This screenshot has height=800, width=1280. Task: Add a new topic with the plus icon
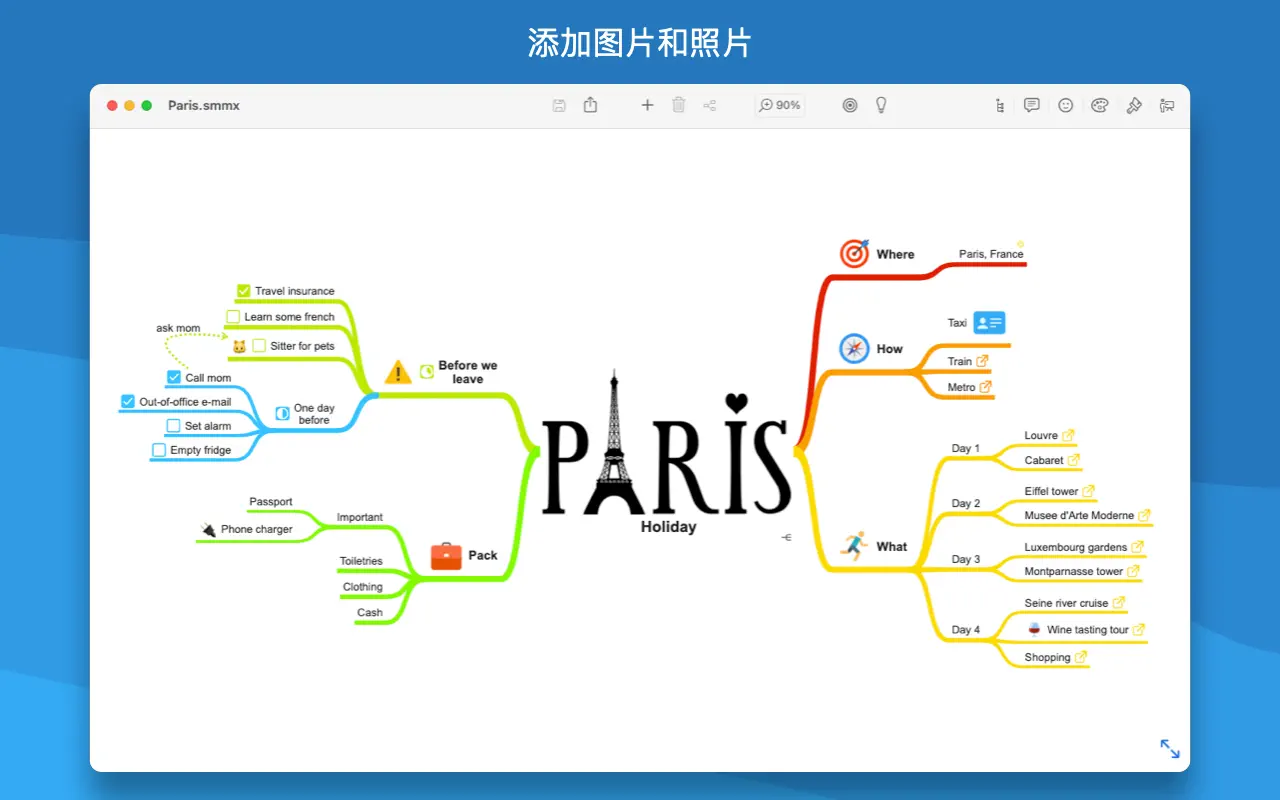click(x=647, y=105)
